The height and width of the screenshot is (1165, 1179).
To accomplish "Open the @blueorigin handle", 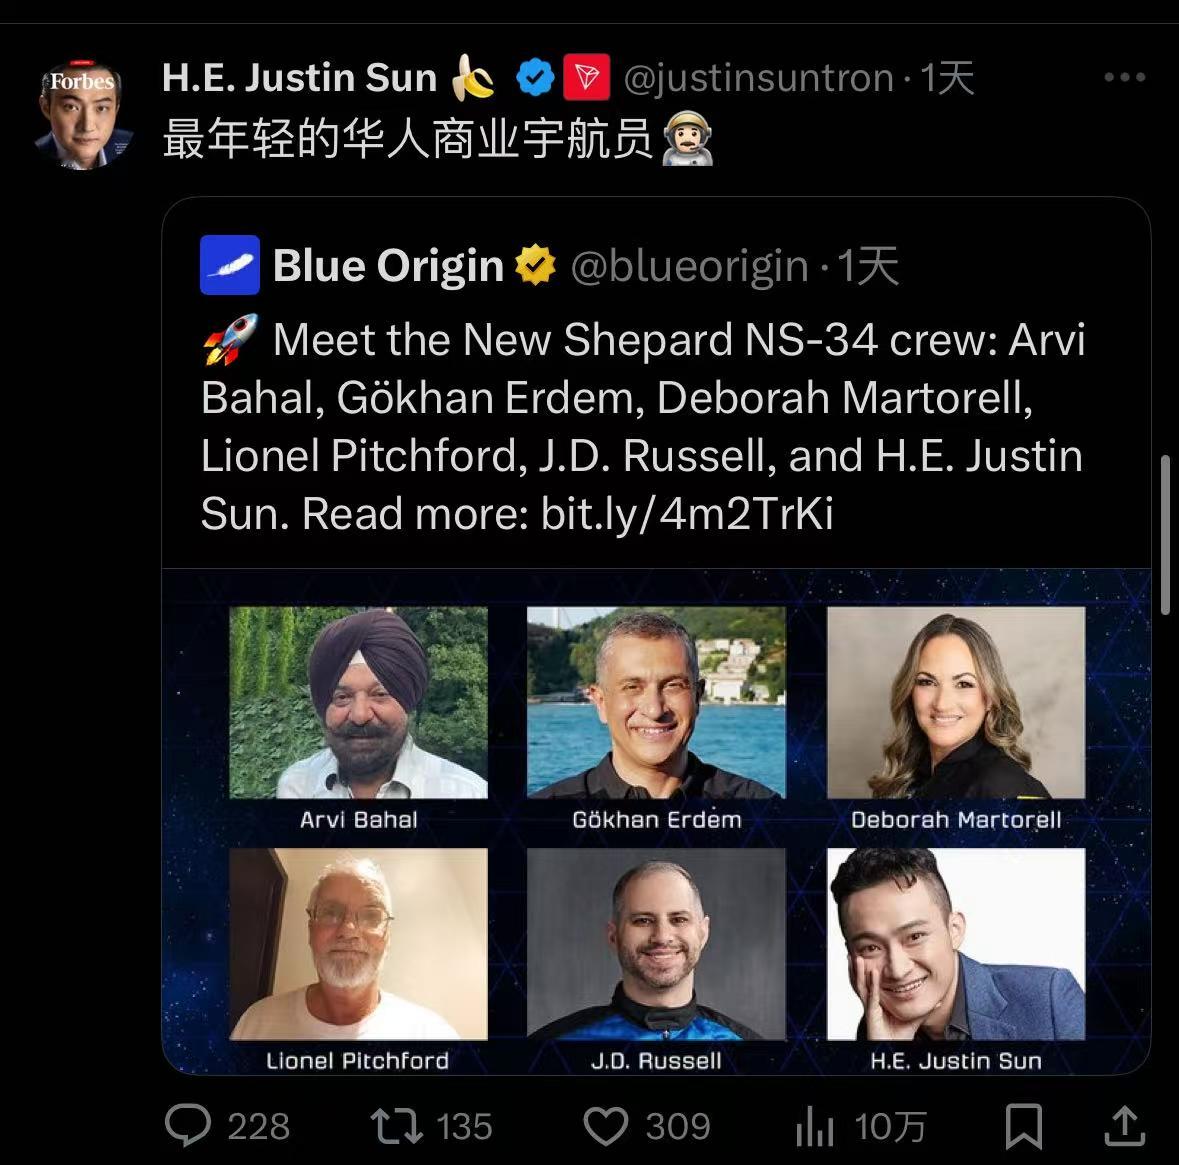I will pyautogui.click(x=690, y=266).
